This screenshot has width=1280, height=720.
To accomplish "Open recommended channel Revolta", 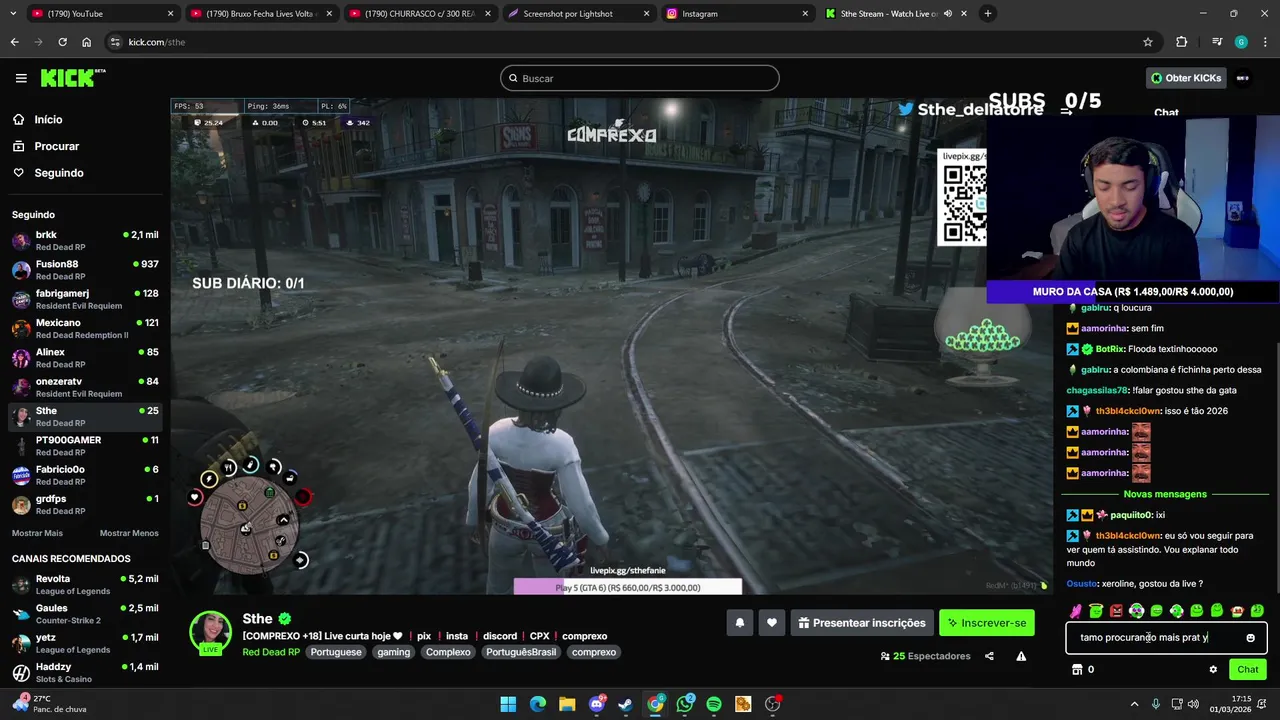I will 85,585.
